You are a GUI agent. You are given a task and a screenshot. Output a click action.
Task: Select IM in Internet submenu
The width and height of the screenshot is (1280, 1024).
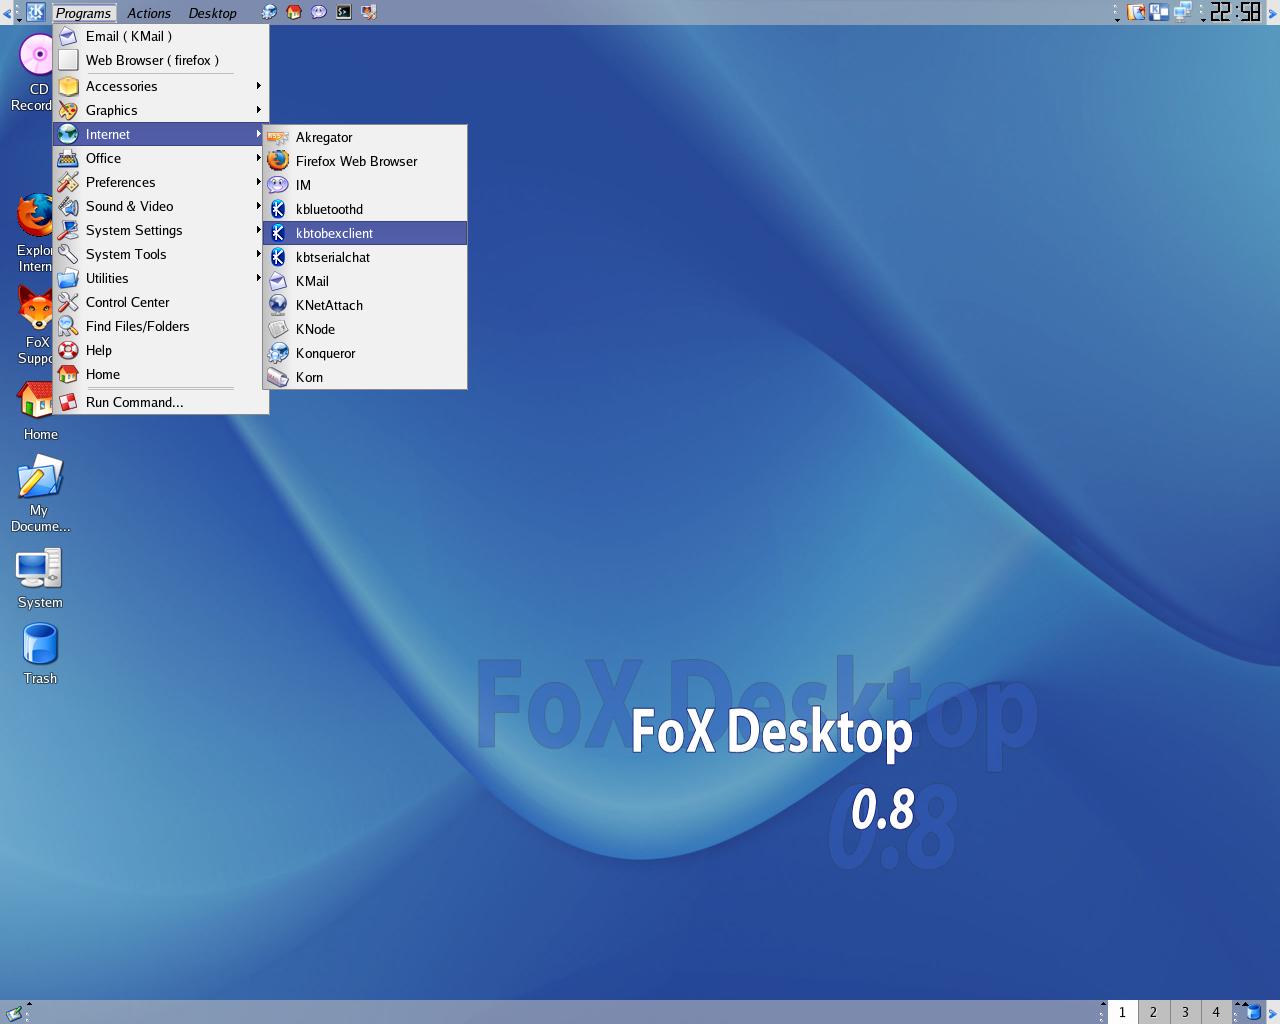click(x=365, y=185)
